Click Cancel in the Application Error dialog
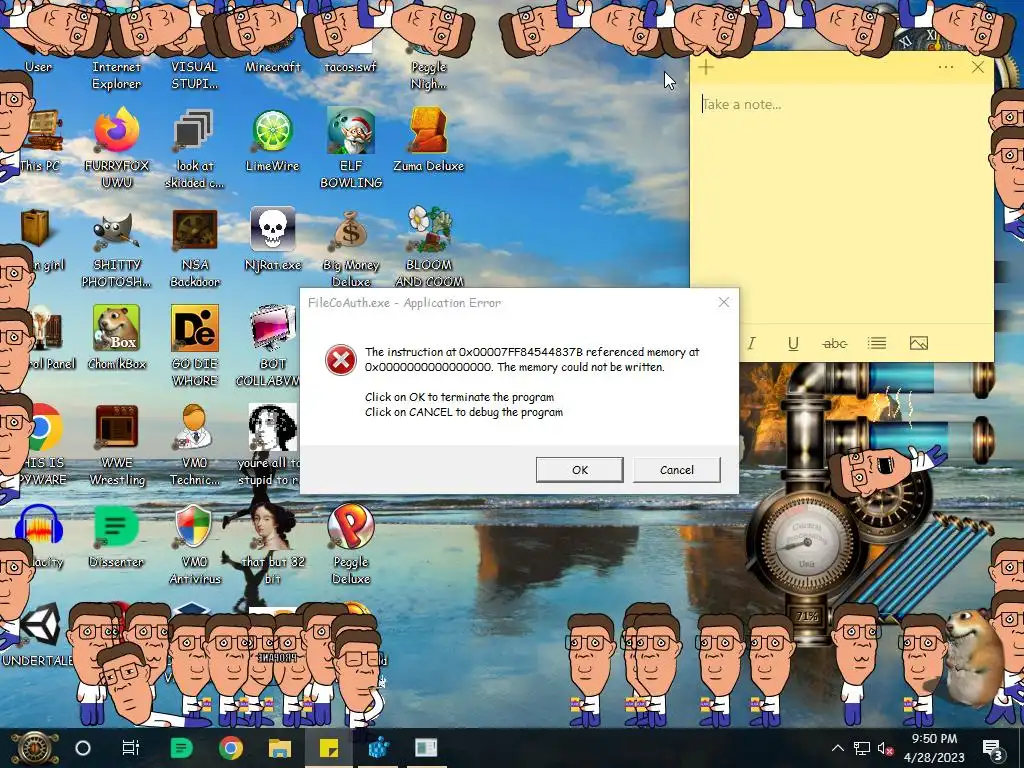1024x768 pixels. point(677,470)
